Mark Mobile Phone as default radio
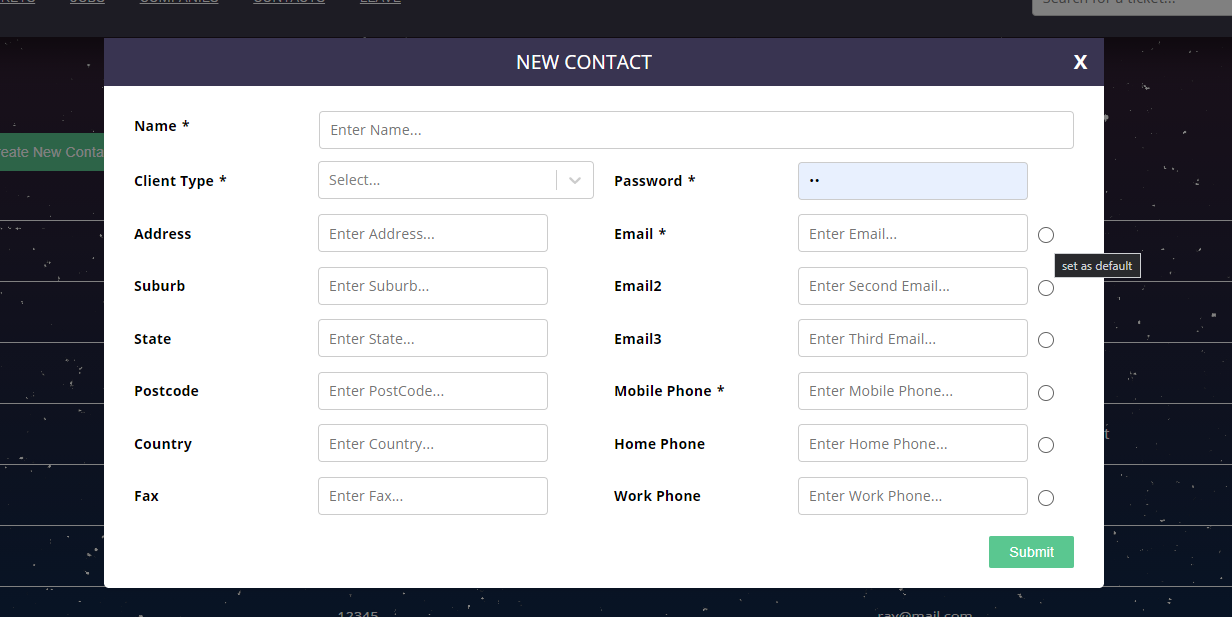The image size is (1232, 617). (x=1046, y=393)
